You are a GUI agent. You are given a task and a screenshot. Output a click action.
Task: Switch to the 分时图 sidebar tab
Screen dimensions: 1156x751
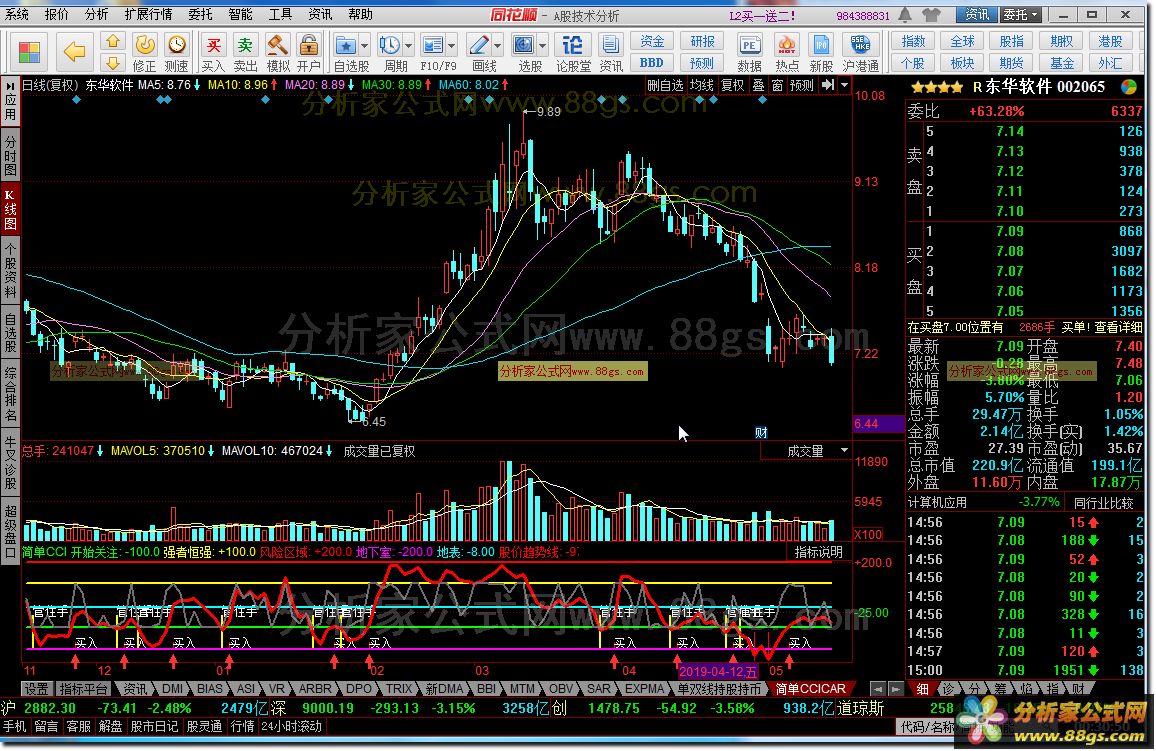pos(10,155)
